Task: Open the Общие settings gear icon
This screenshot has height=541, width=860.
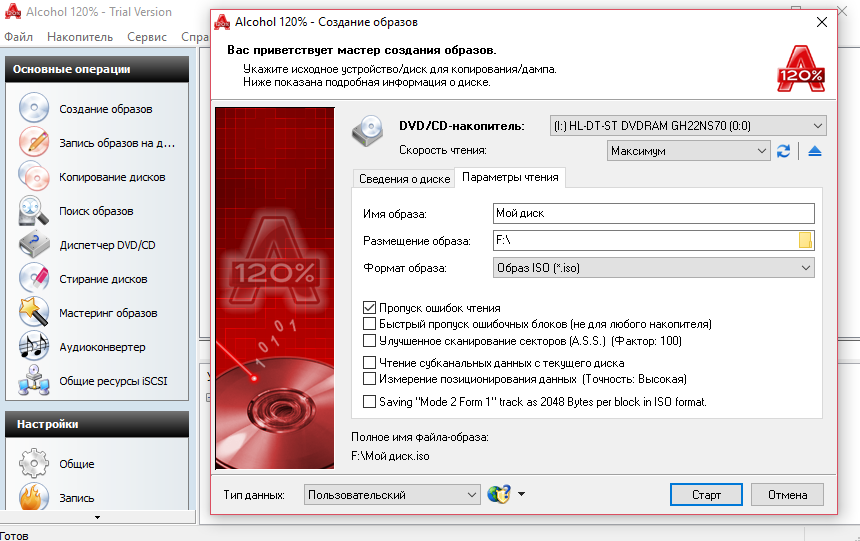Action: click(34, 463)
